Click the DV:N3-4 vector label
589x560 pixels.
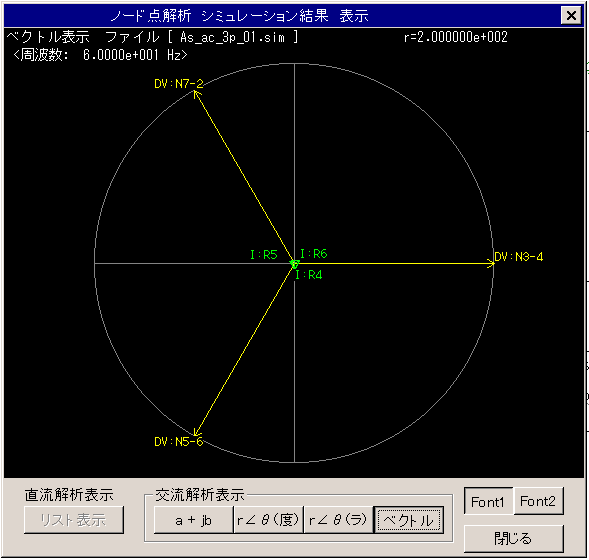coord(519,257)
